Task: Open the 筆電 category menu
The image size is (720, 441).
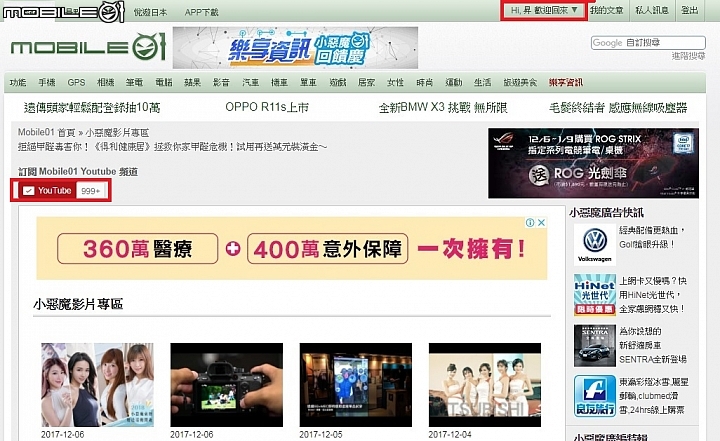Action: click(135, 83)
